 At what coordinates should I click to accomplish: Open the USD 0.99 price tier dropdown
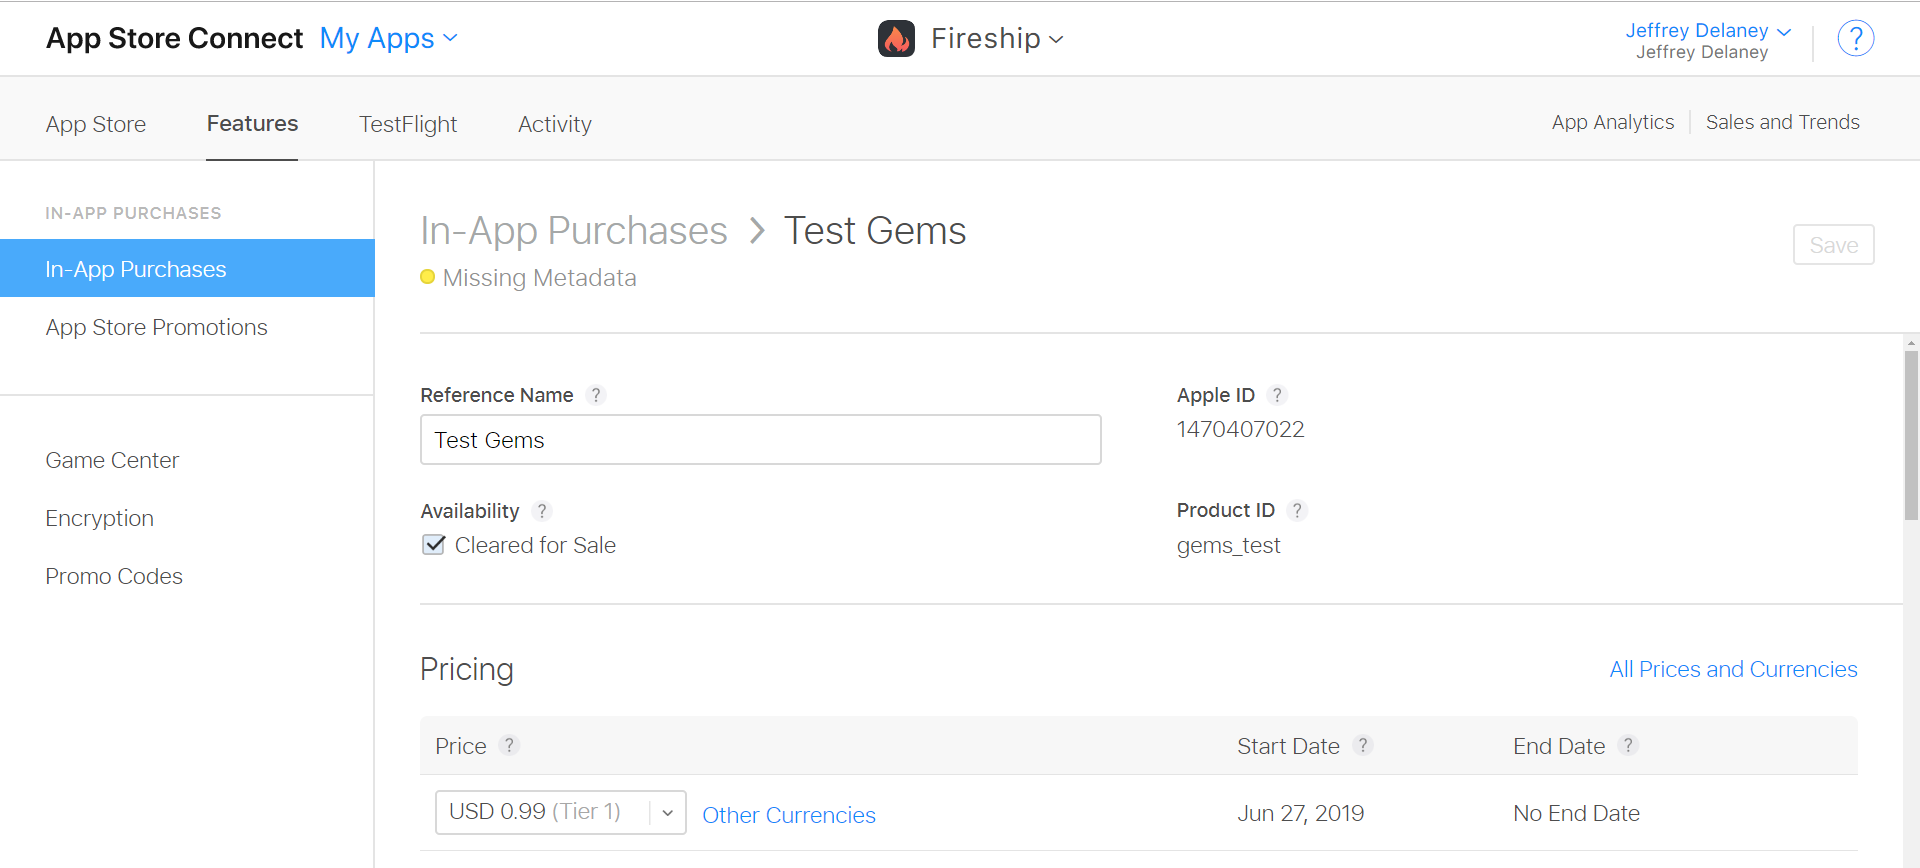click(x=667, y=811)
